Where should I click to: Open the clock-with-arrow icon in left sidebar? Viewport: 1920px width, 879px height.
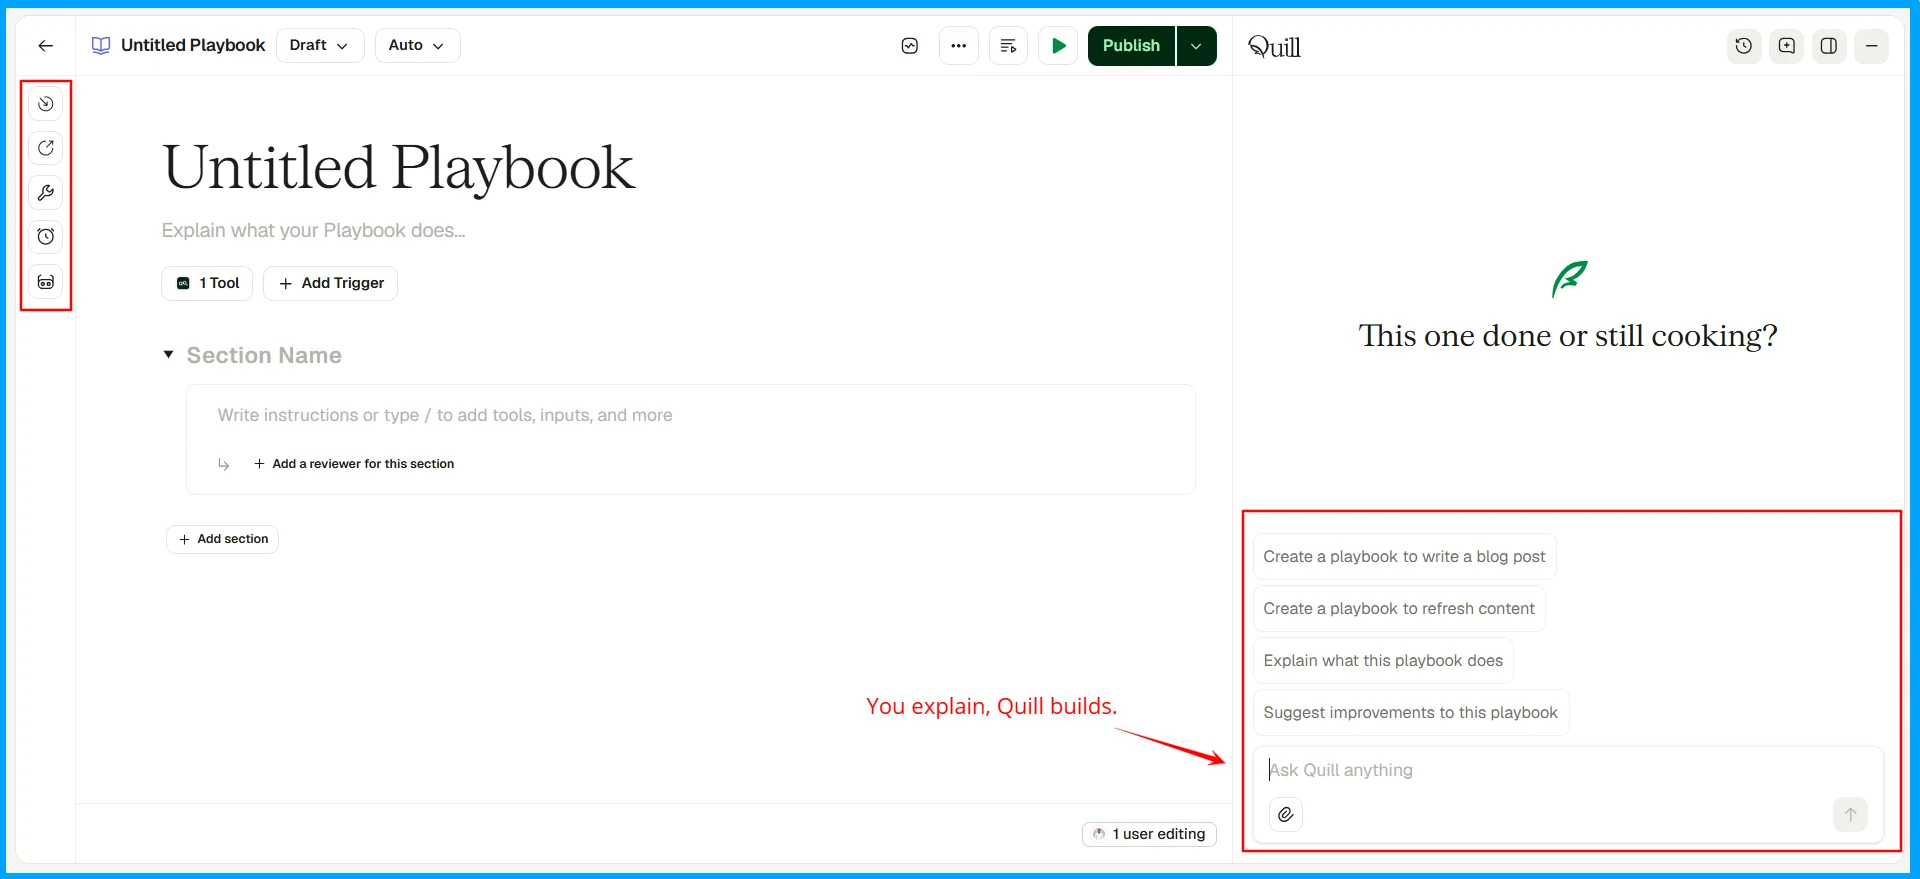pos(46,104)
